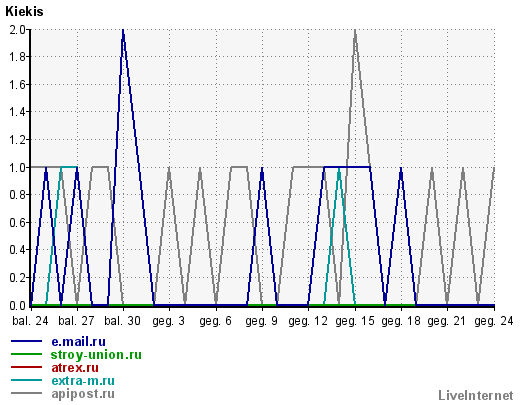Click the e.mail.ru legend link
This screenshot has width=520, height=405.
coord(78,342)
